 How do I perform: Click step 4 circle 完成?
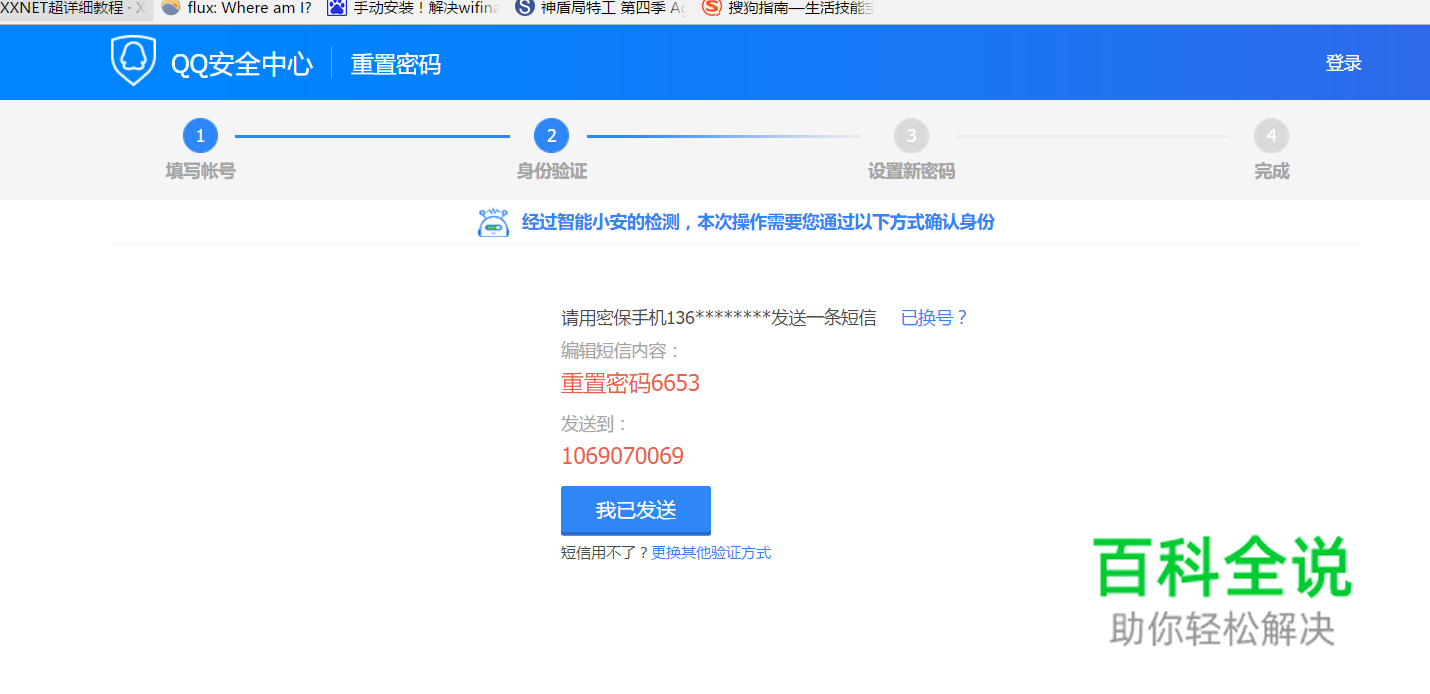coord(1271,136)
